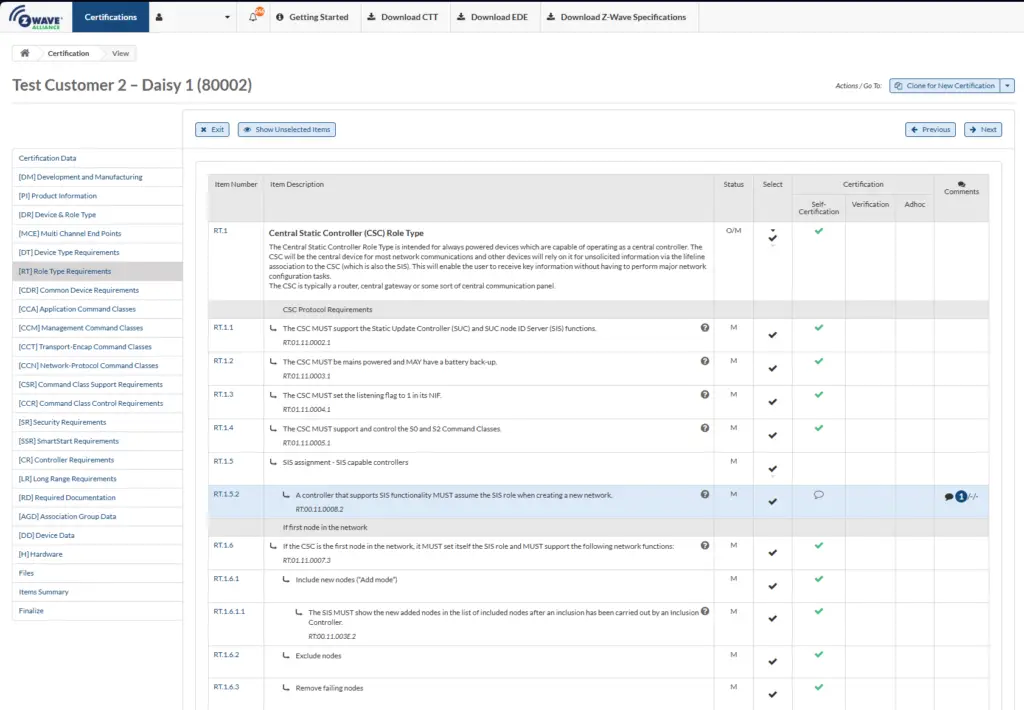Image resolution: width=1024 pixels, height=710 pixels.
Task: Expand the user account dropdown arrow
Action: coord(227,17)
